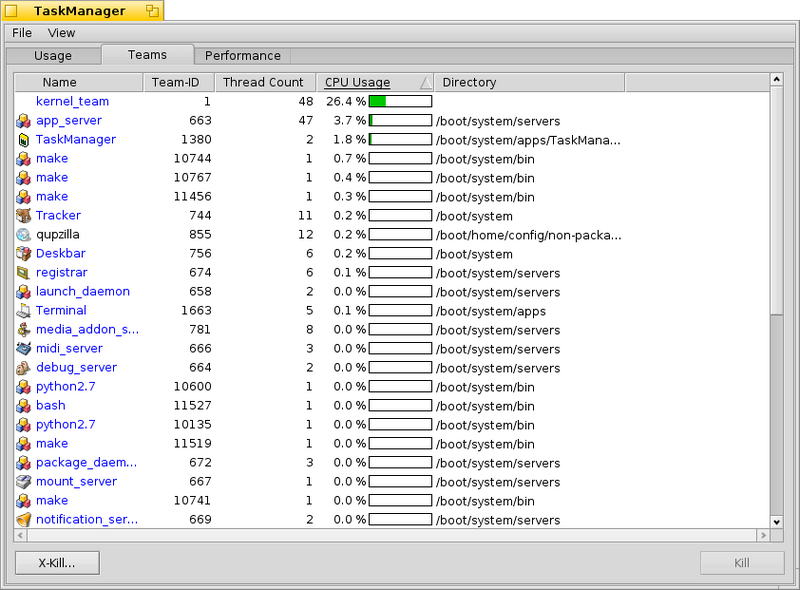Select the Teams tab
Image resolution: width=800 pixels, height=590 pixels.
click(147, 55)
